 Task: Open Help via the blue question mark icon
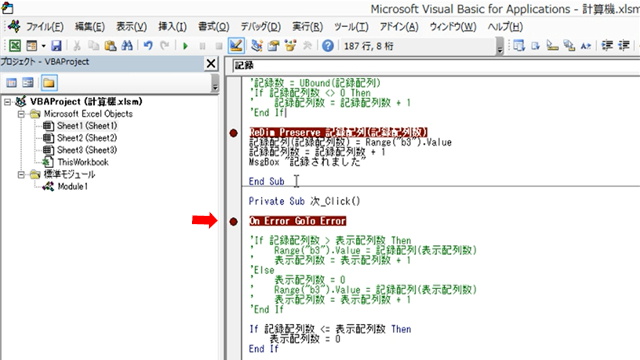point(327,46)
